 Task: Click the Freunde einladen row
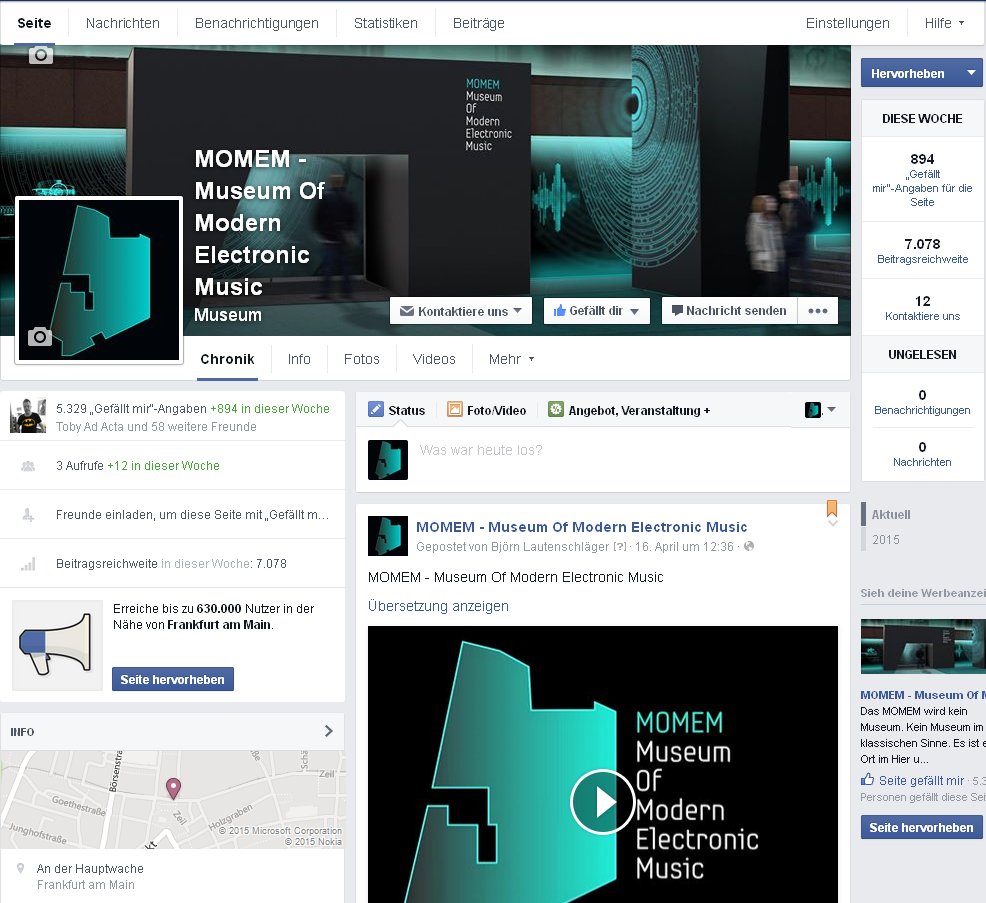tap(172, 515)
